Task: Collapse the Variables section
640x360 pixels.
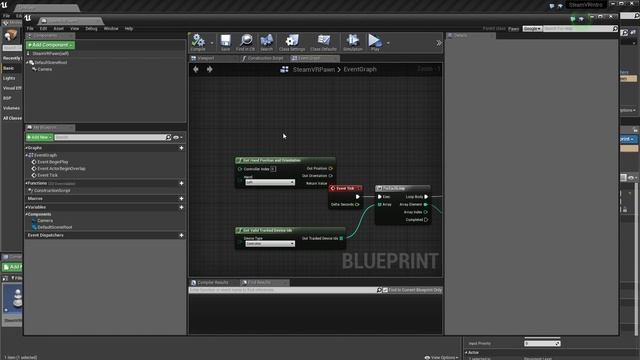Action: point(27,207)
